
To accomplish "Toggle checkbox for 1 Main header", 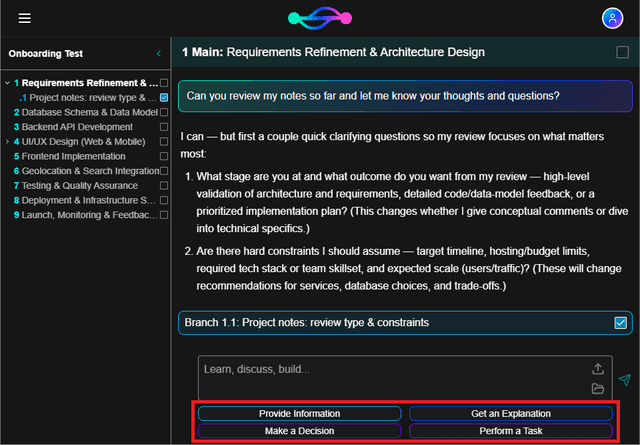I will pos(622,52).
